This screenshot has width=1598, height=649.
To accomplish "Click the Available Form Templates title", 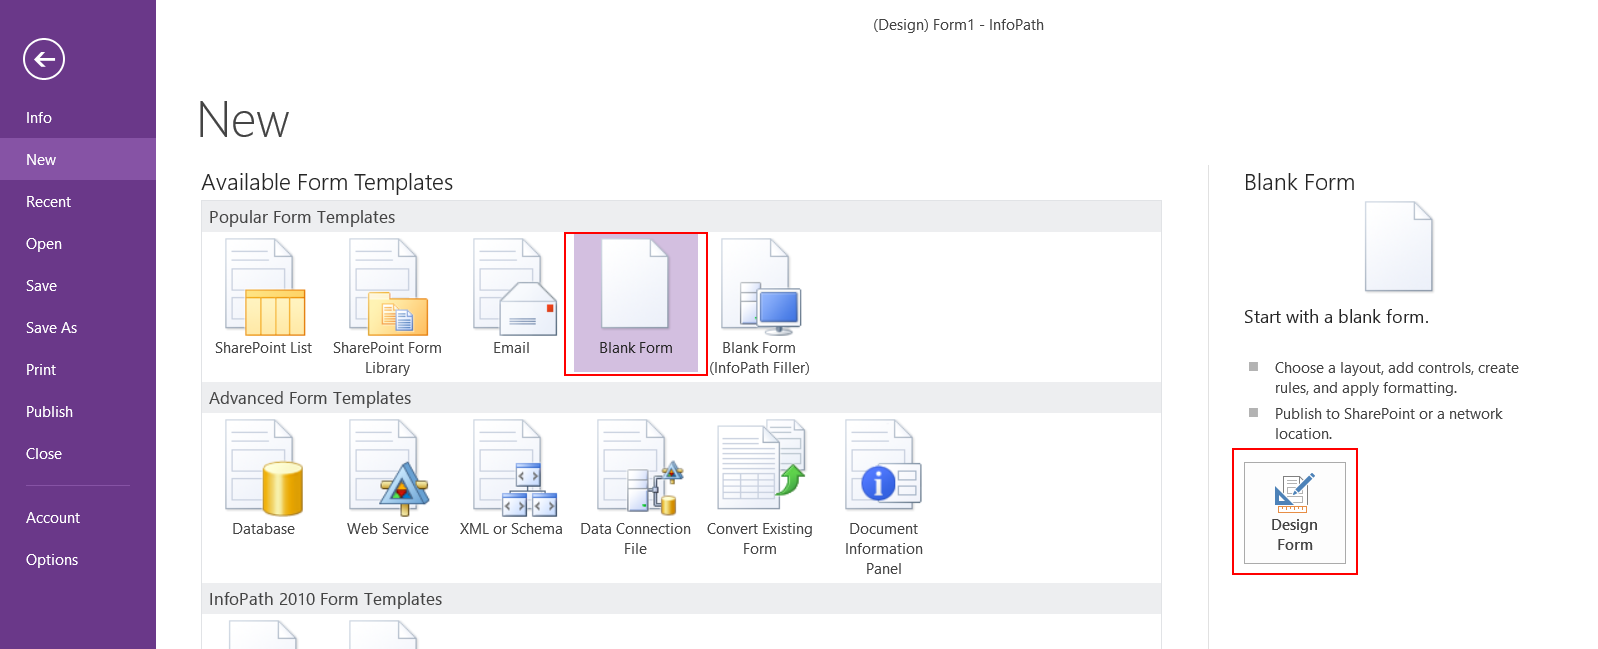I will [327, 182].
